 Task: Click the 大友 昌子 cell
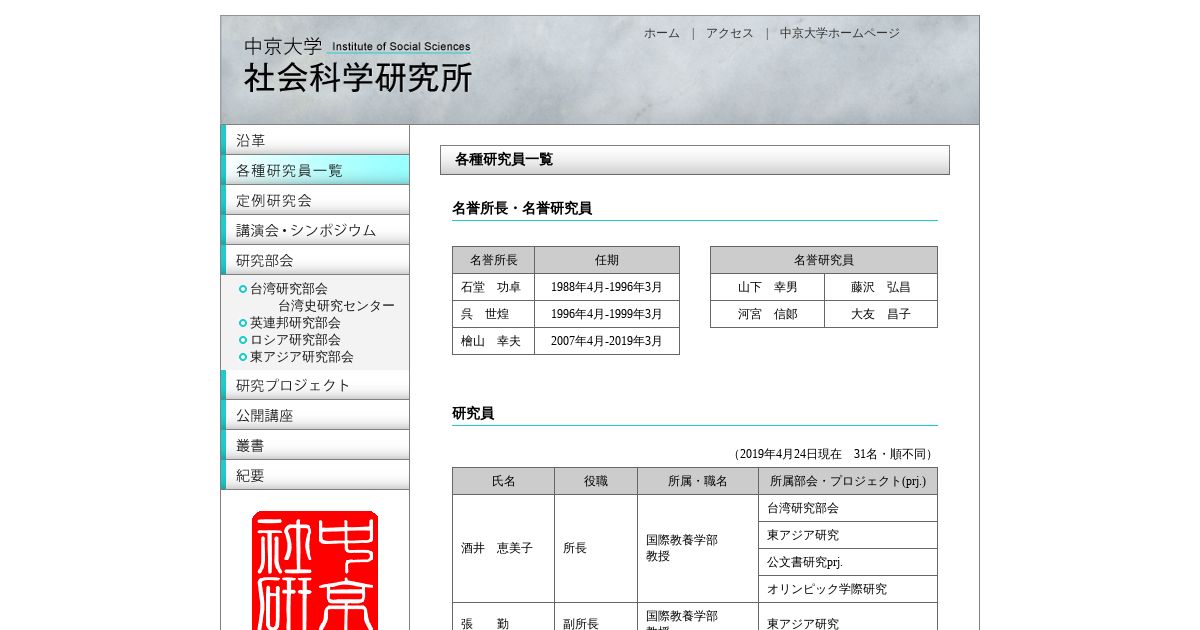(x=881, y=314)
